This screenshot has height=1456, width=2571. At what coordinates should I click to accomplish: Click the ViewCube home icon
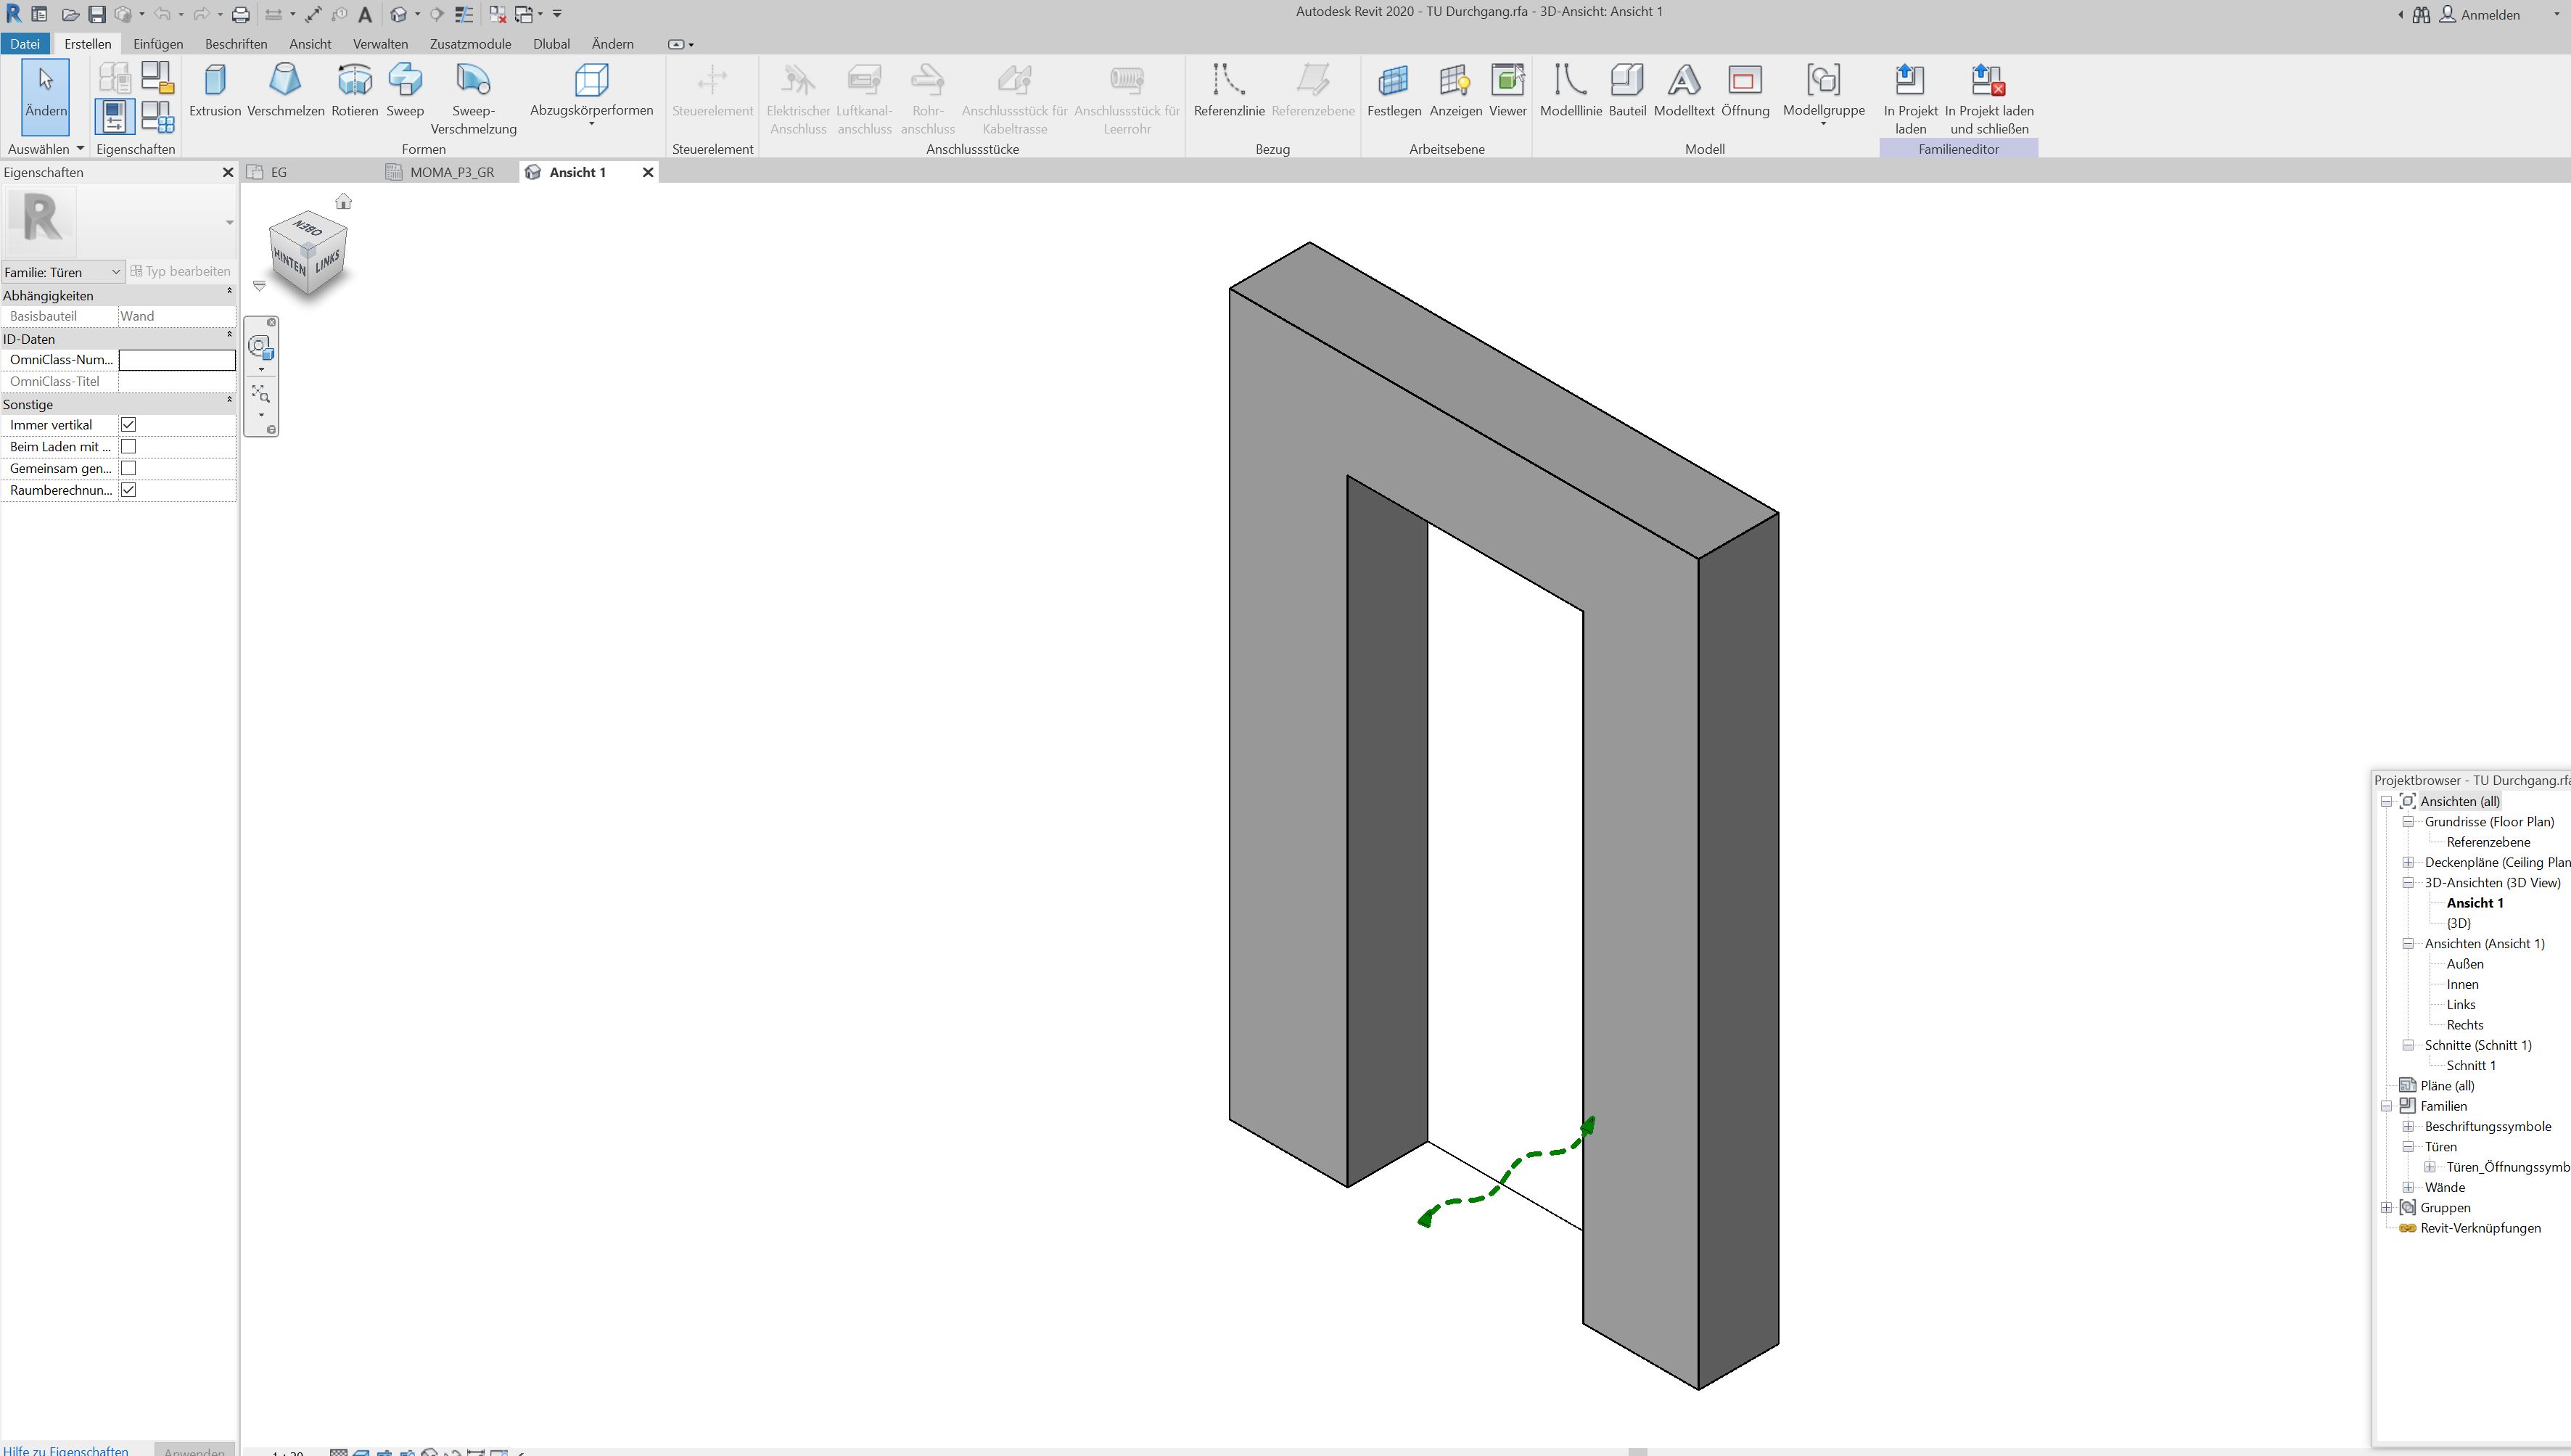pyautogui.click(x=343, y=202)
